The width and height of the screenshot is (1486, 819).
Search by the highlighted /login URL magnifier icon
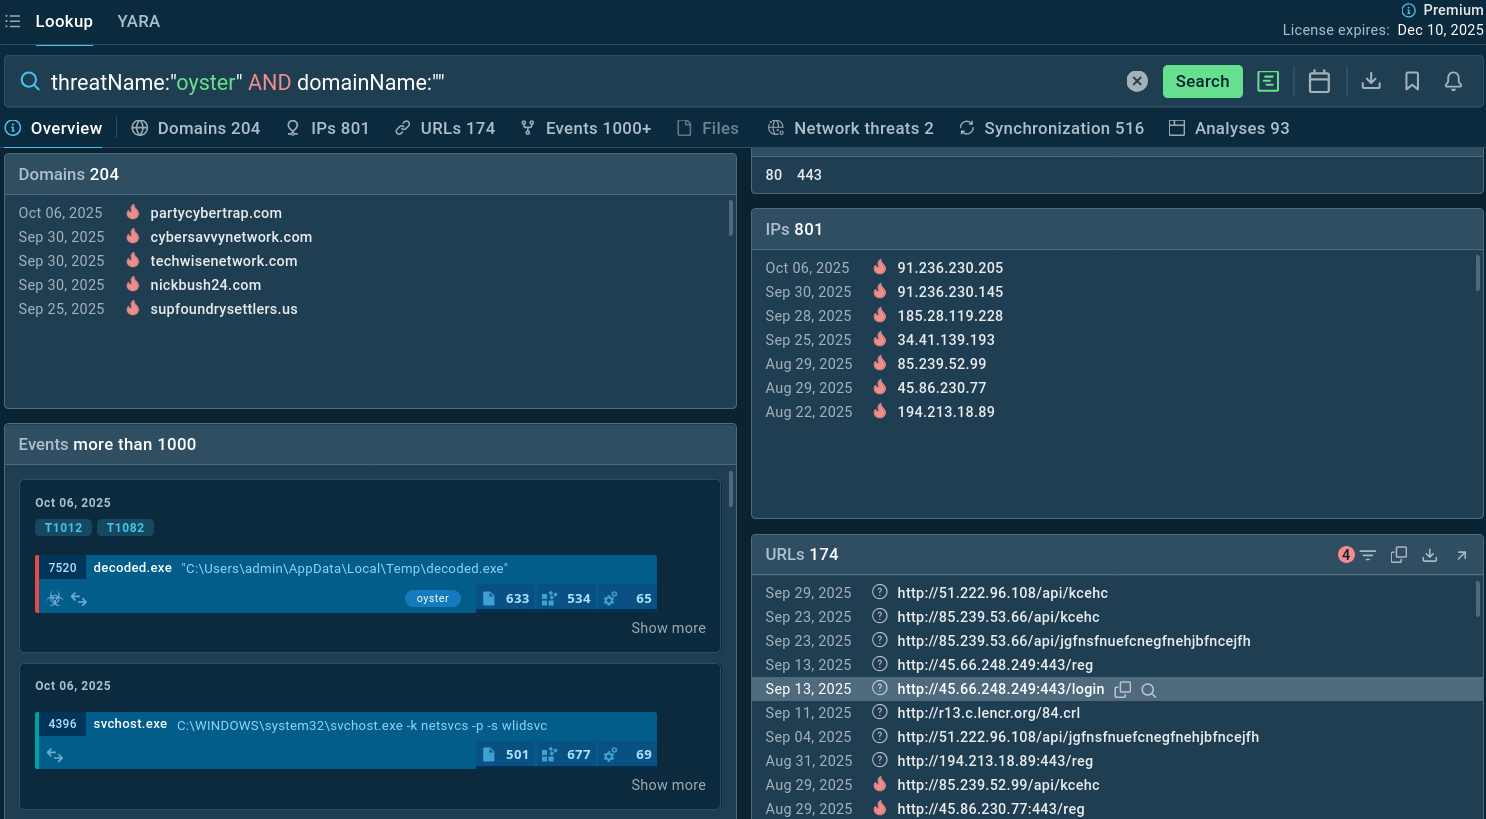tap(1149, 690)
